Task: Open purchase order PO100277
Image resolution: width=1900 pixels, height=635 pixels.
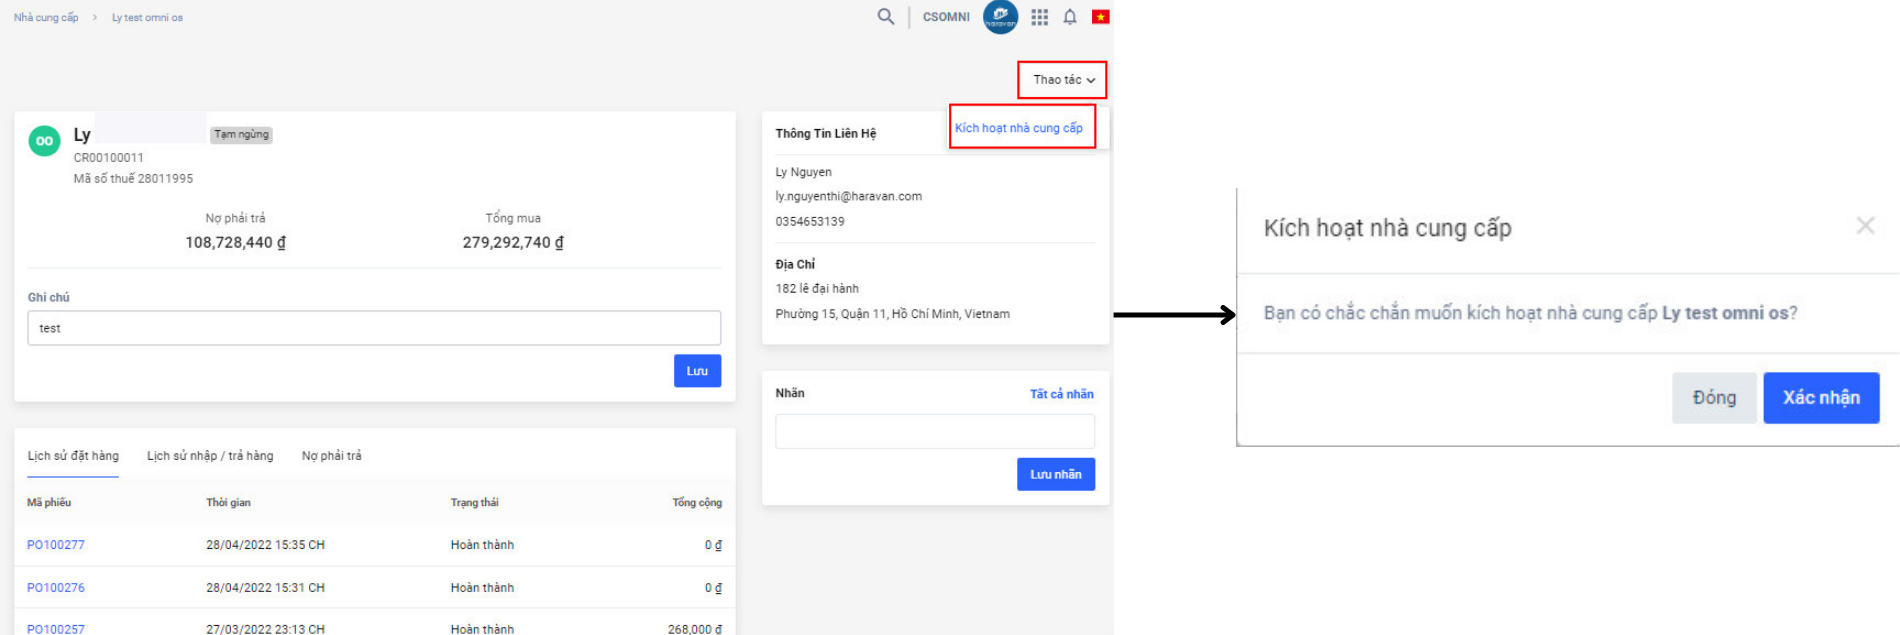Action: [x=56, y=545]
